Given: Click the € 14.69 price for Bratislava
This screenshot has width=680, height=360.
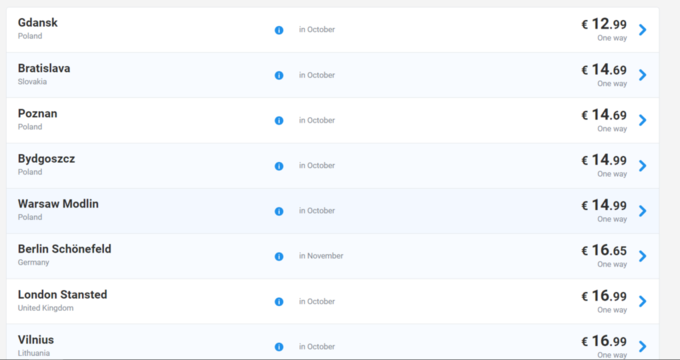Looking at the screenshot, I should (x=604, y=70).
